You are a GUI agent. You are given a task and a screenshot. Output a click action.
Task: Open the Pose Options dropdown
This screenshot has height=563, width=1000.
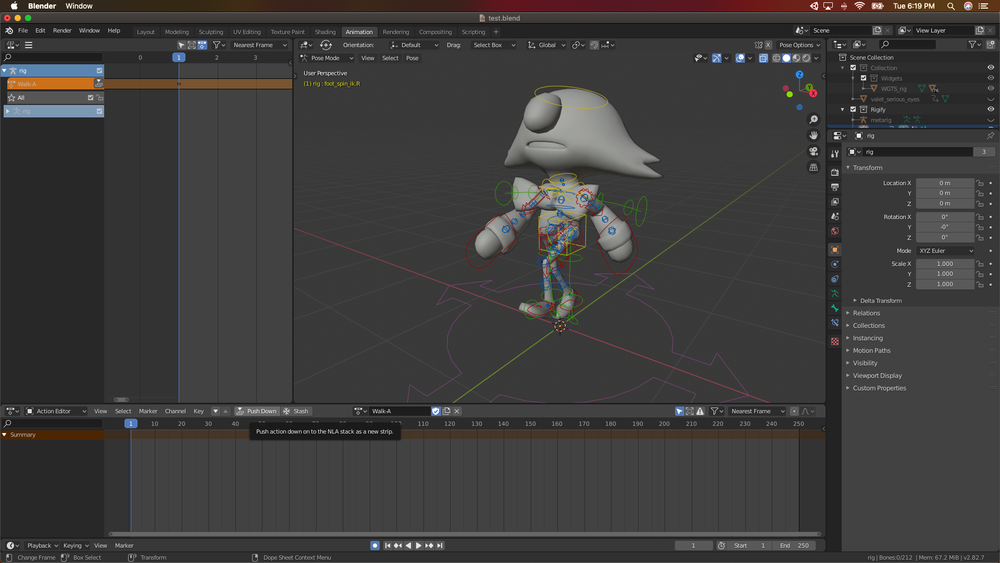point(799,45)
